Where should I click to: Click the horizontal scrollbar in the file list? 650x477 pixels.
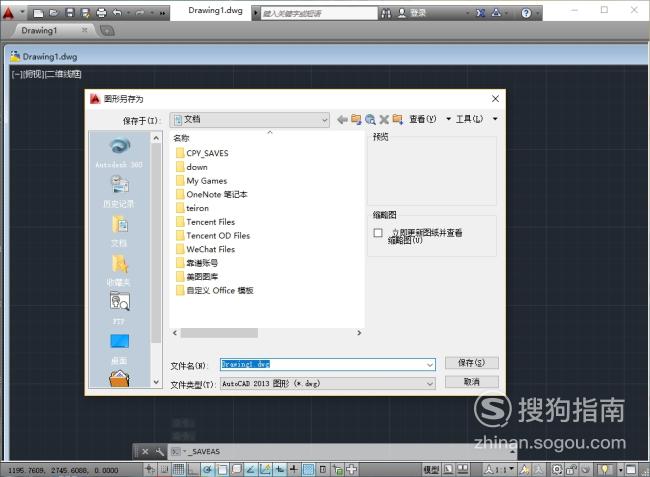click(x=219, y=333)
